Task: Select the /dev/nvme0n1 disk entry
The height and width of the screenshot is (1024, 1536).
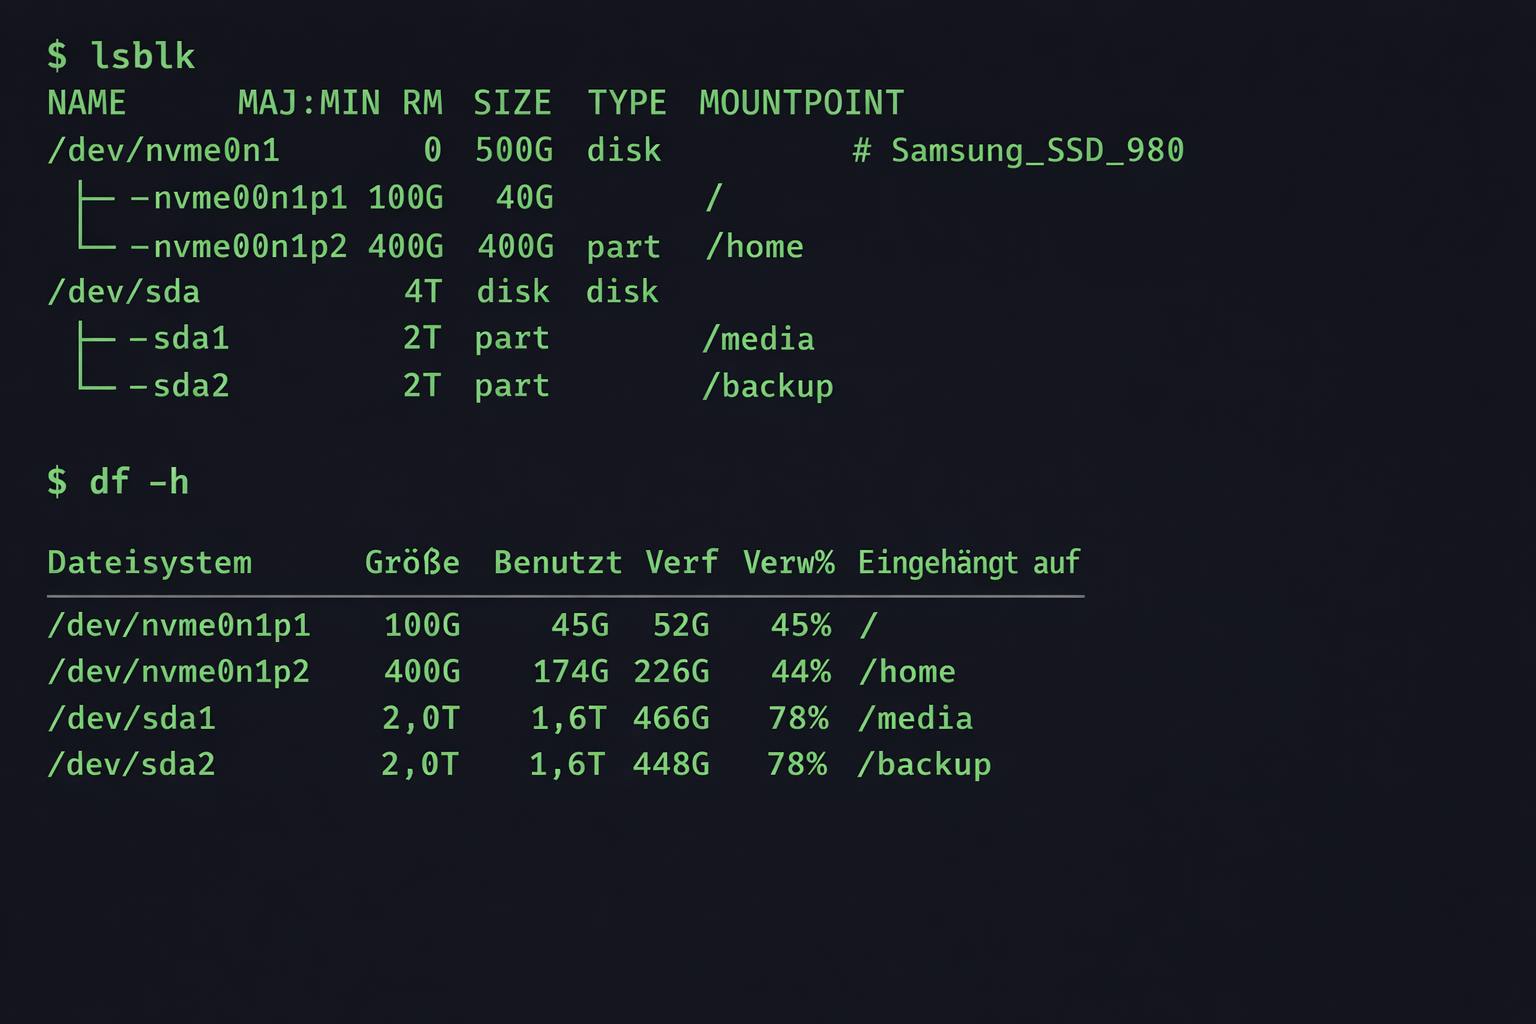Action: pyautogui.click(x=165, y=149)
